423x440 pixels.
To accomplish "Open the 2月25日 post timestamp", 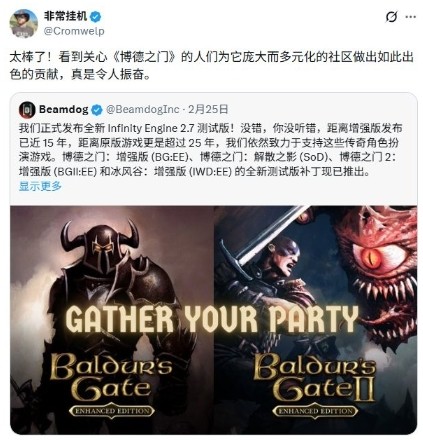I will point(209,110).
